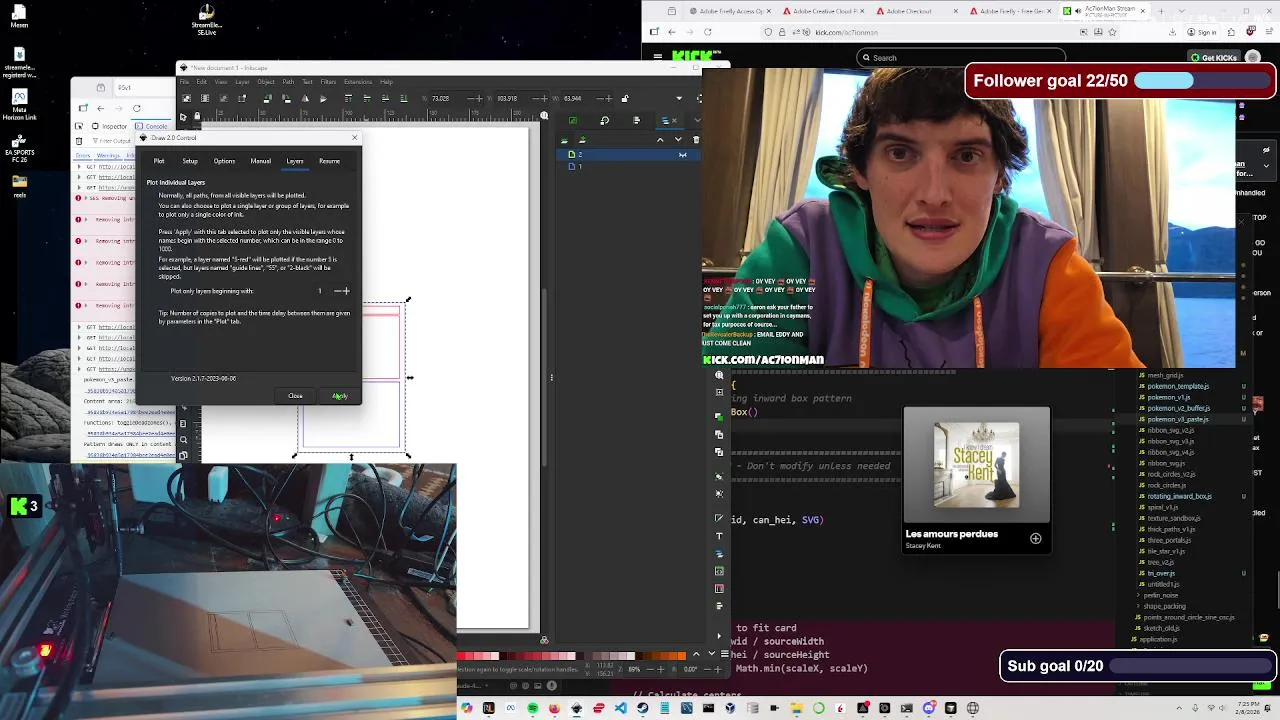
Task: Add Les amours perdues with plus icon
Action: tap(1036, 539)
